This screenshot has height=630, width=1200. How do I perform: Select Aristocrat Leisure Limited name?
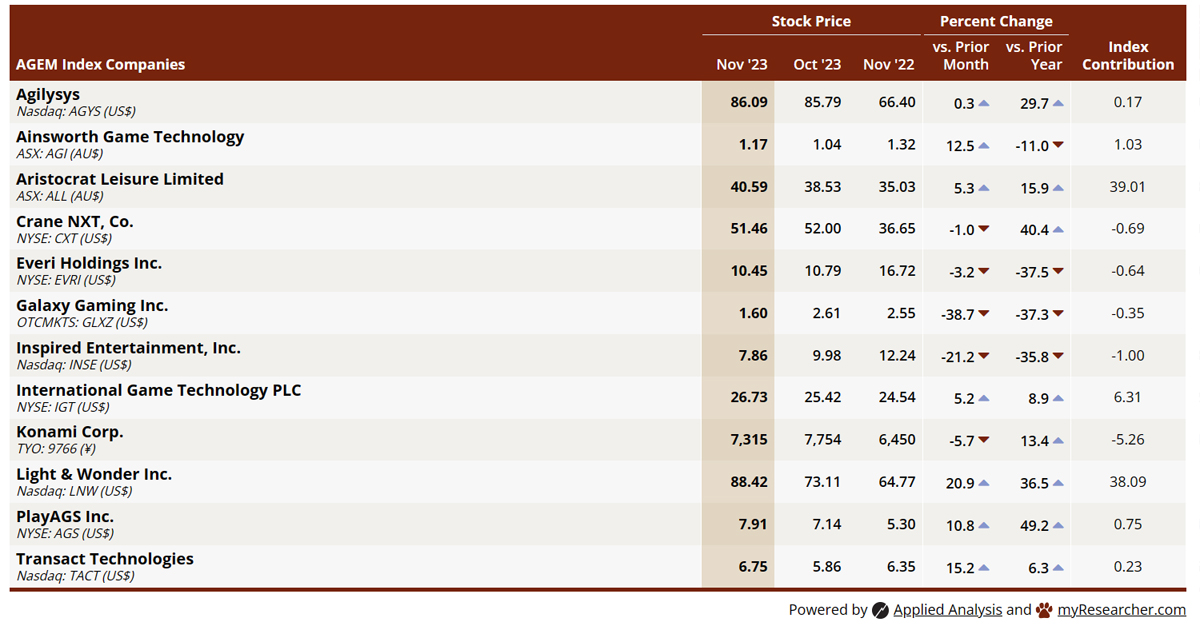120,179
